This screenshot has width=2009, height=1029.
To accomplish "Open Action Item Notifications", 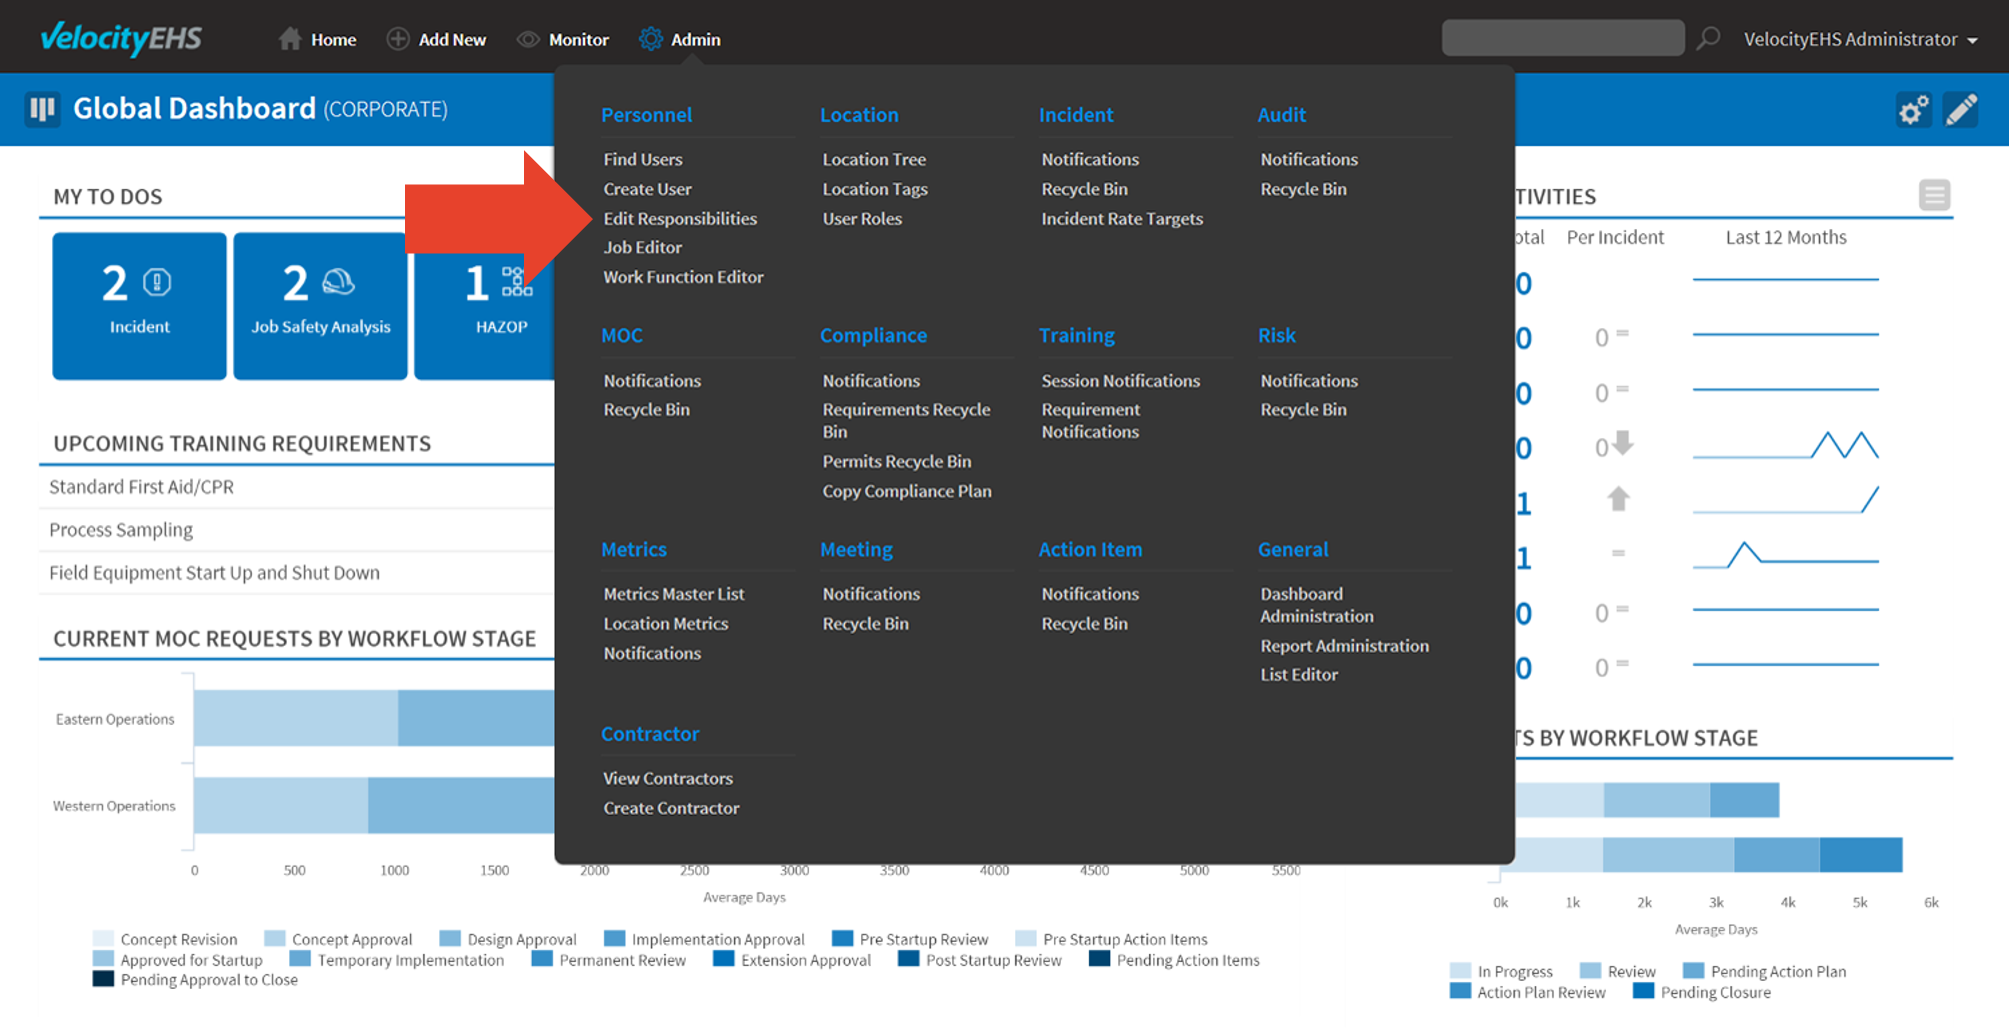I will pyautogui.click(x=1090, y=594).
